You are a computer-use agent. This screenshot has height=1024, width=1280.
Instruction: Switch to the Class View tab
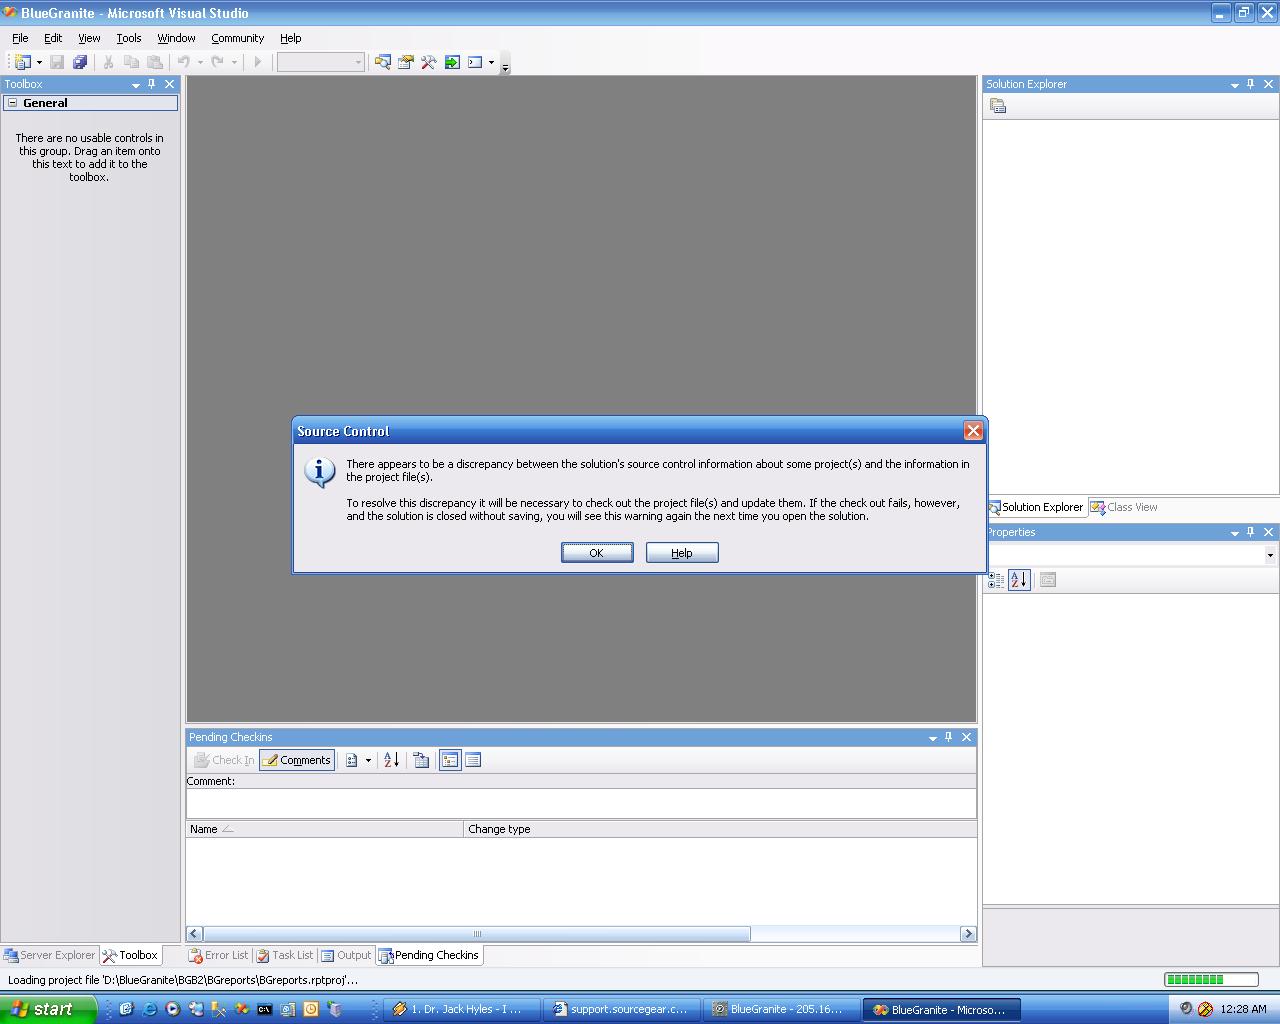pyautogui.click(x=1124, y=507)
